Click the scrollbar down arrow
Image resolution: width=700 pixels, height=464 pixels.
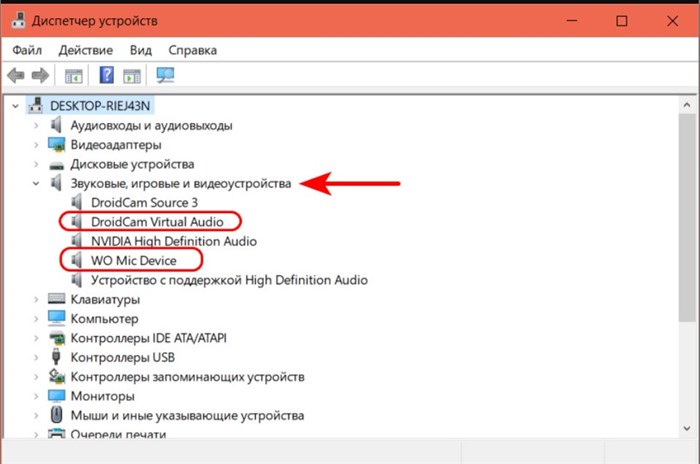coord(687,429)
